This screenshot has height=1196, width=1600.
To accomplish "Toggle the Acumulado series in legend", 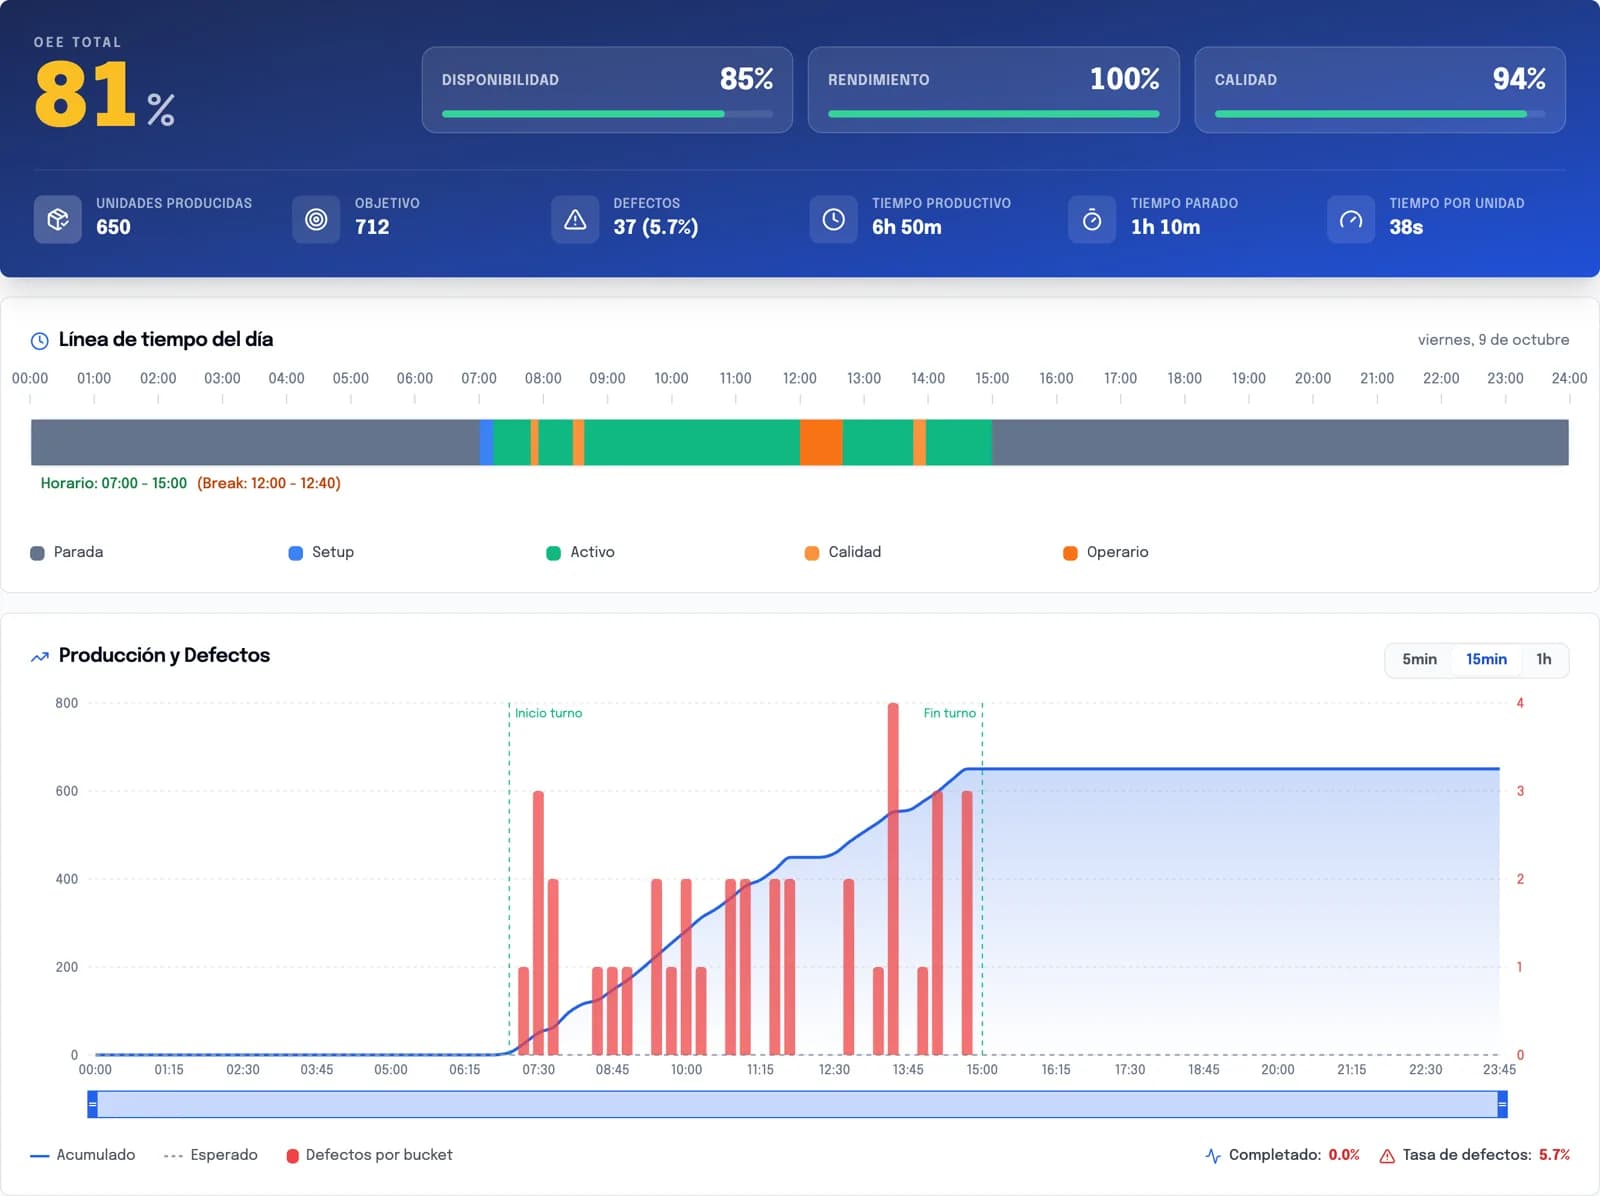I will (x=83, y=1155).
